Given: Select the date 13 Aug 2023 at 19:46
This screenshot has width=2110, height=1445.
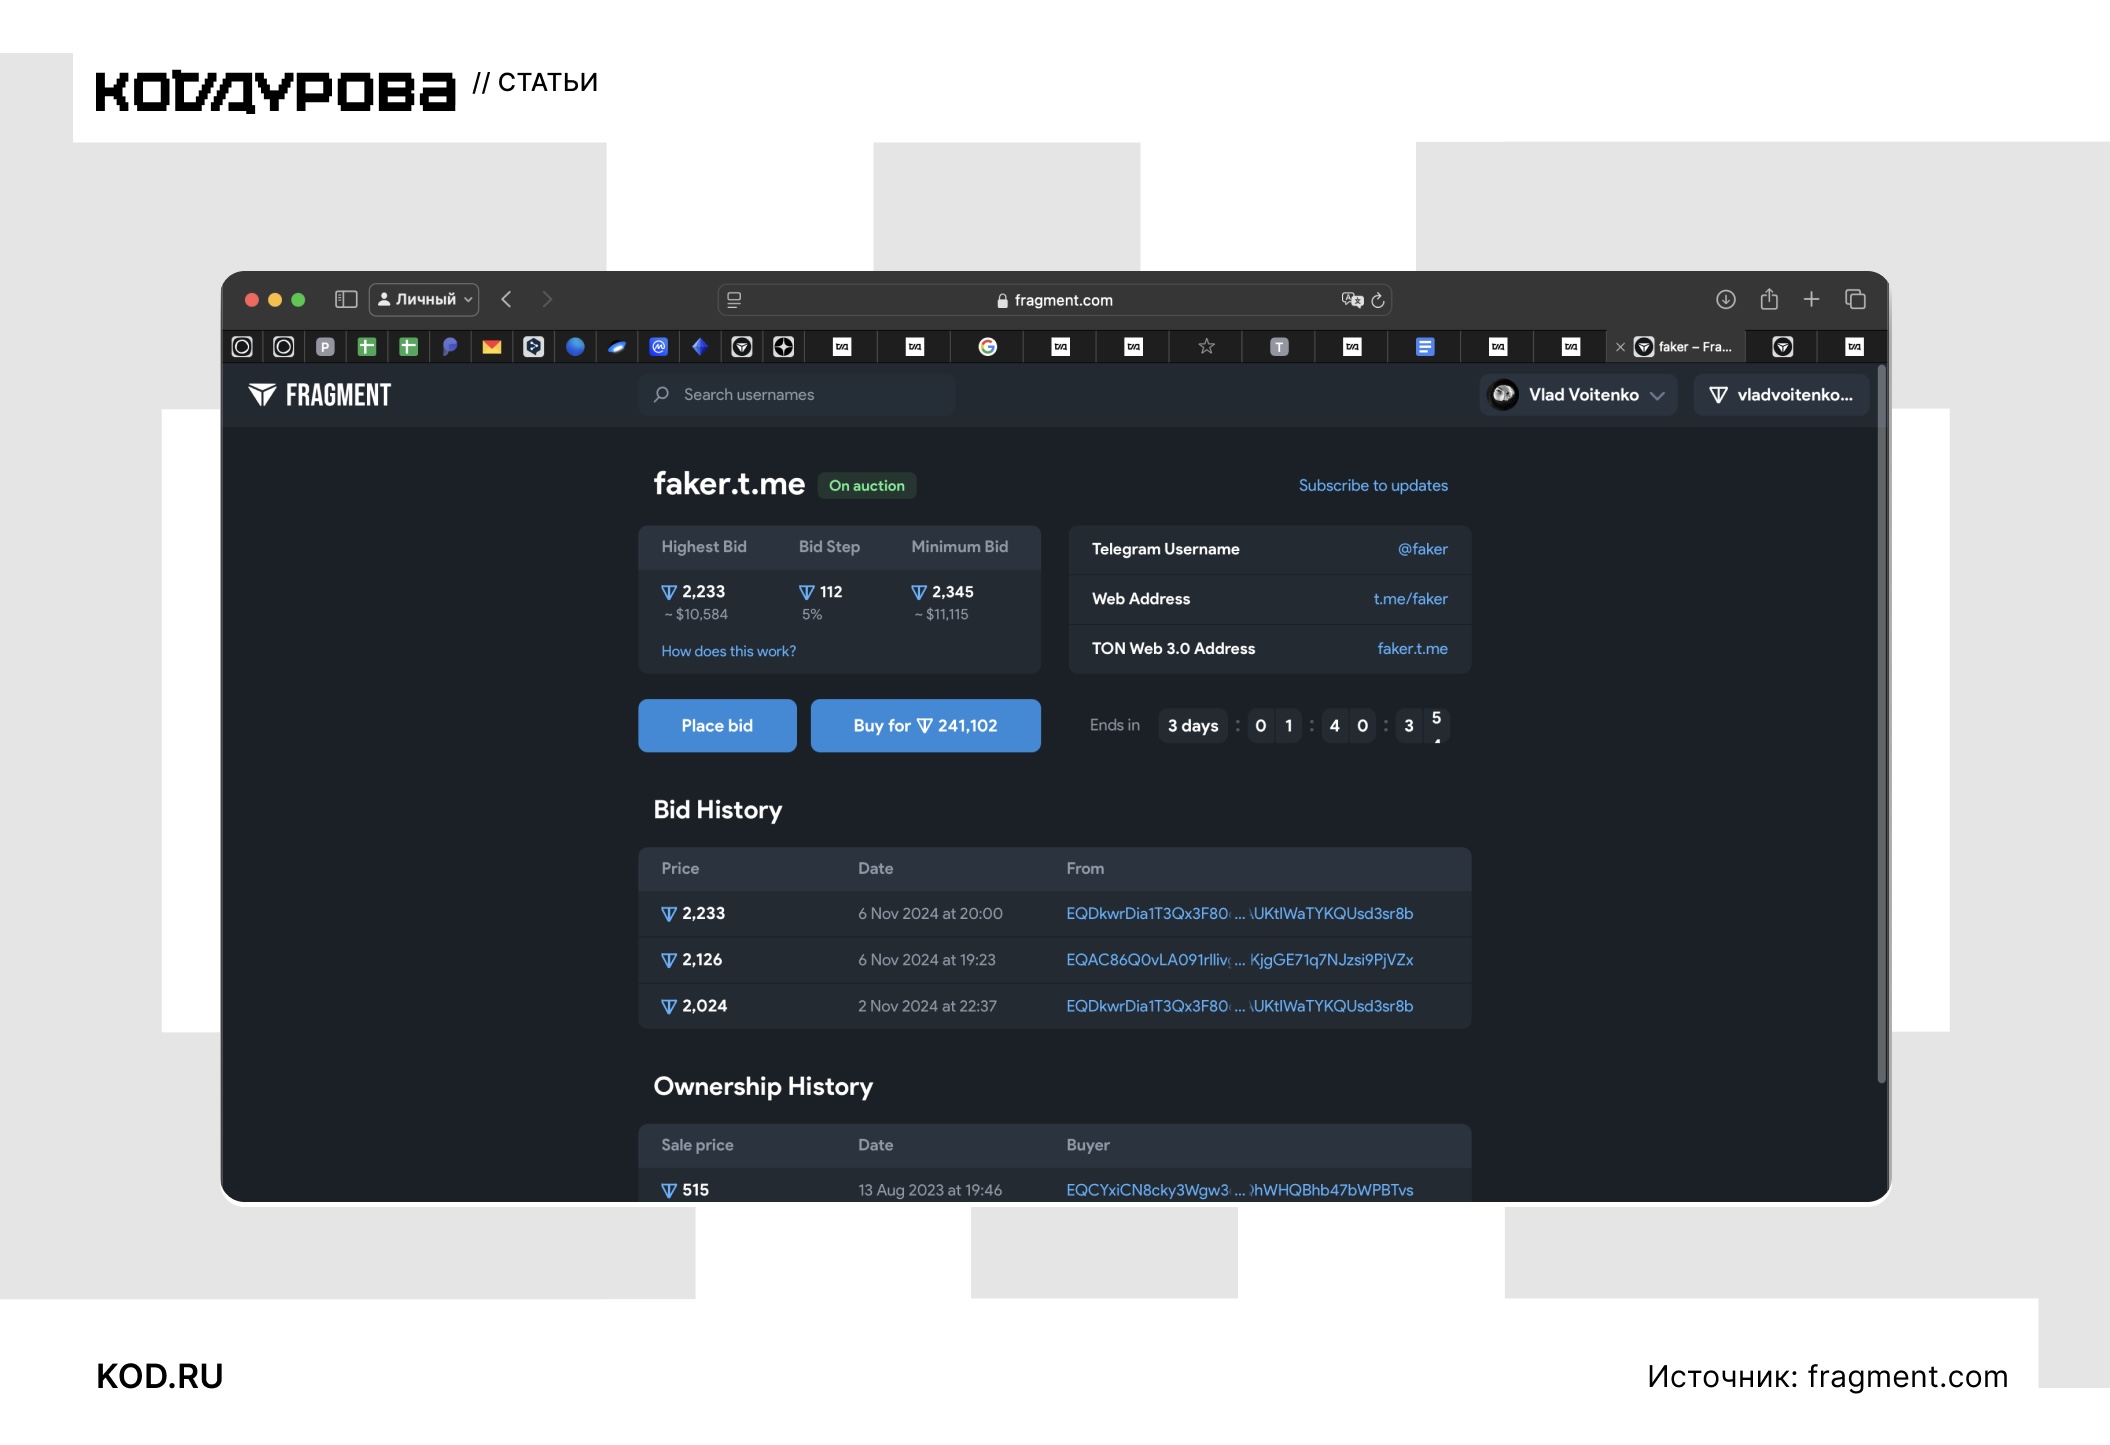Looking at the screenshot, I should coord(930,1190).
